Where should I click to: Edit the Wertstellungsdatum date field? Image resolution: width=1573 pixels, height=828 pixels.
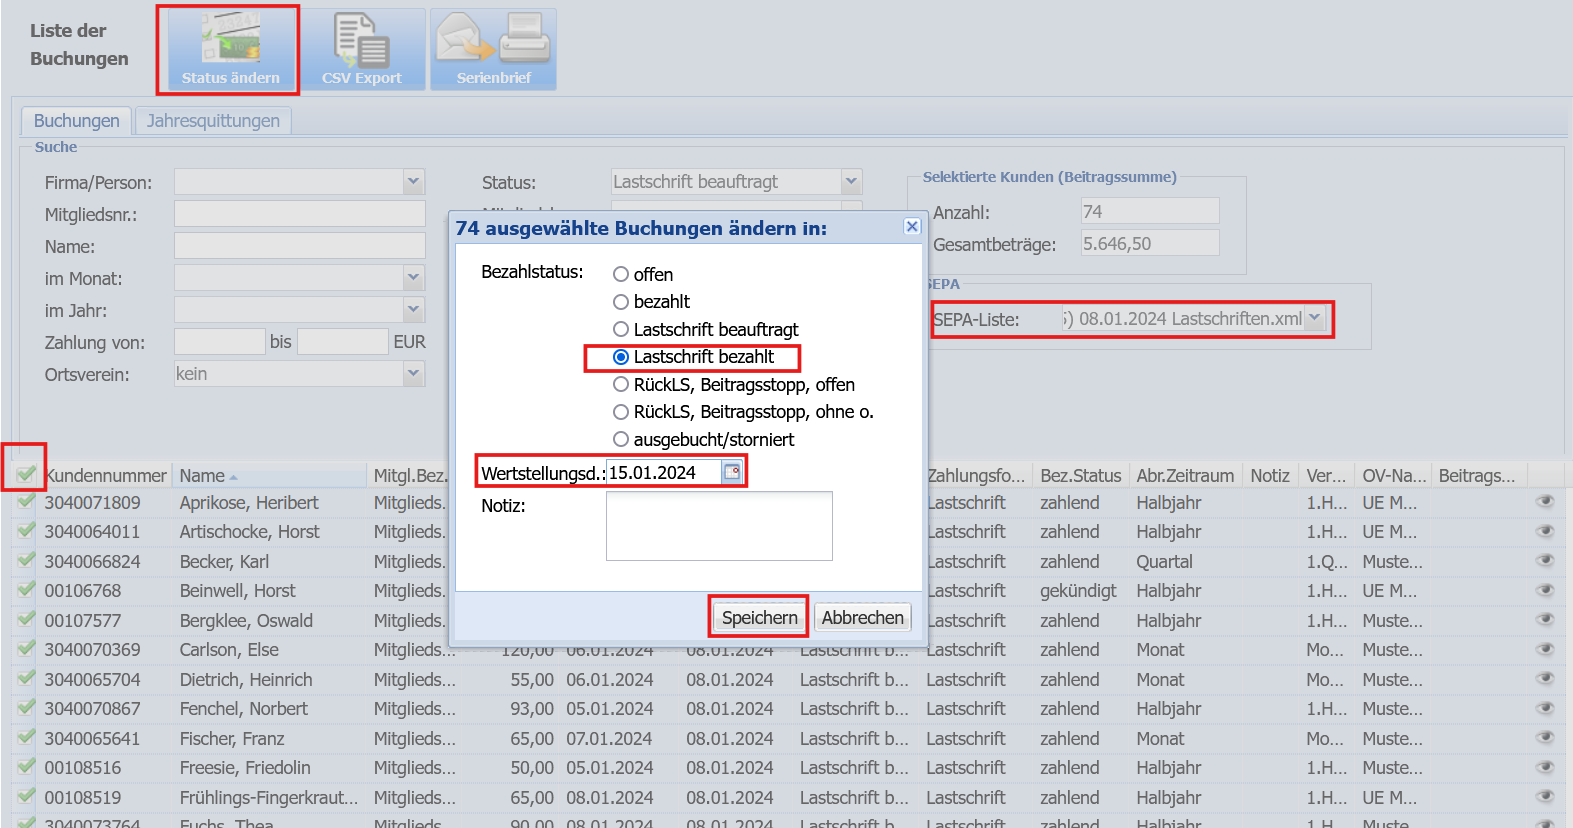[664, 472]
